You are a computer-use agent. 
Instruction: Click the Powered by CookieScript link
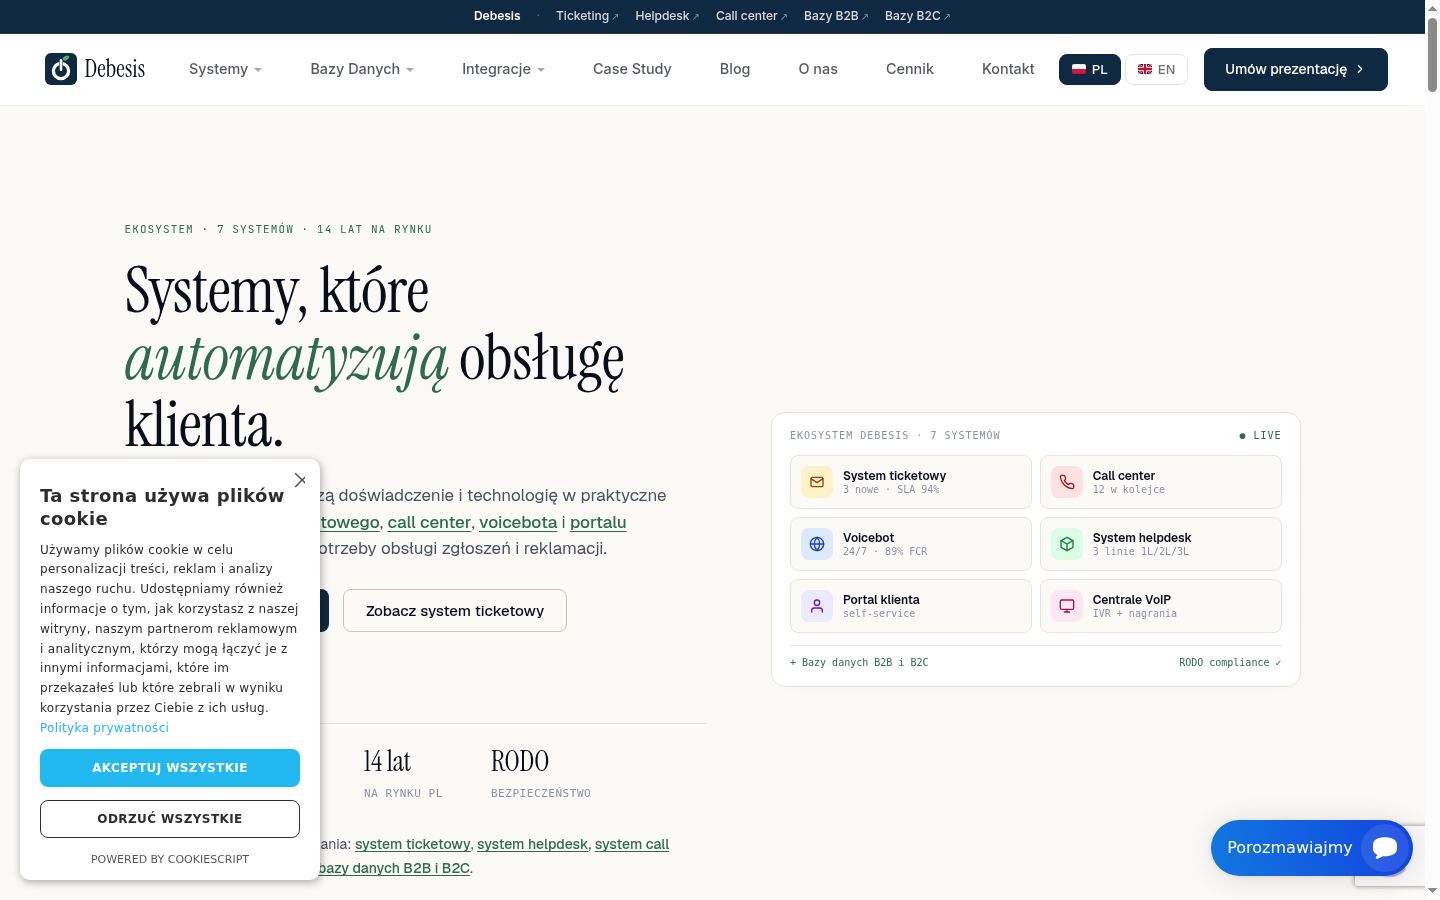[170, 859]
